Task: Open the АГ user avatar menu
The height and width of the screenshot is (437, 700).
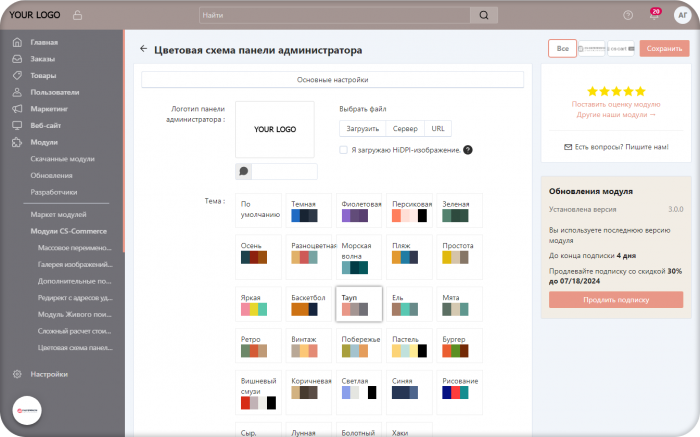Action: point(682,15)
